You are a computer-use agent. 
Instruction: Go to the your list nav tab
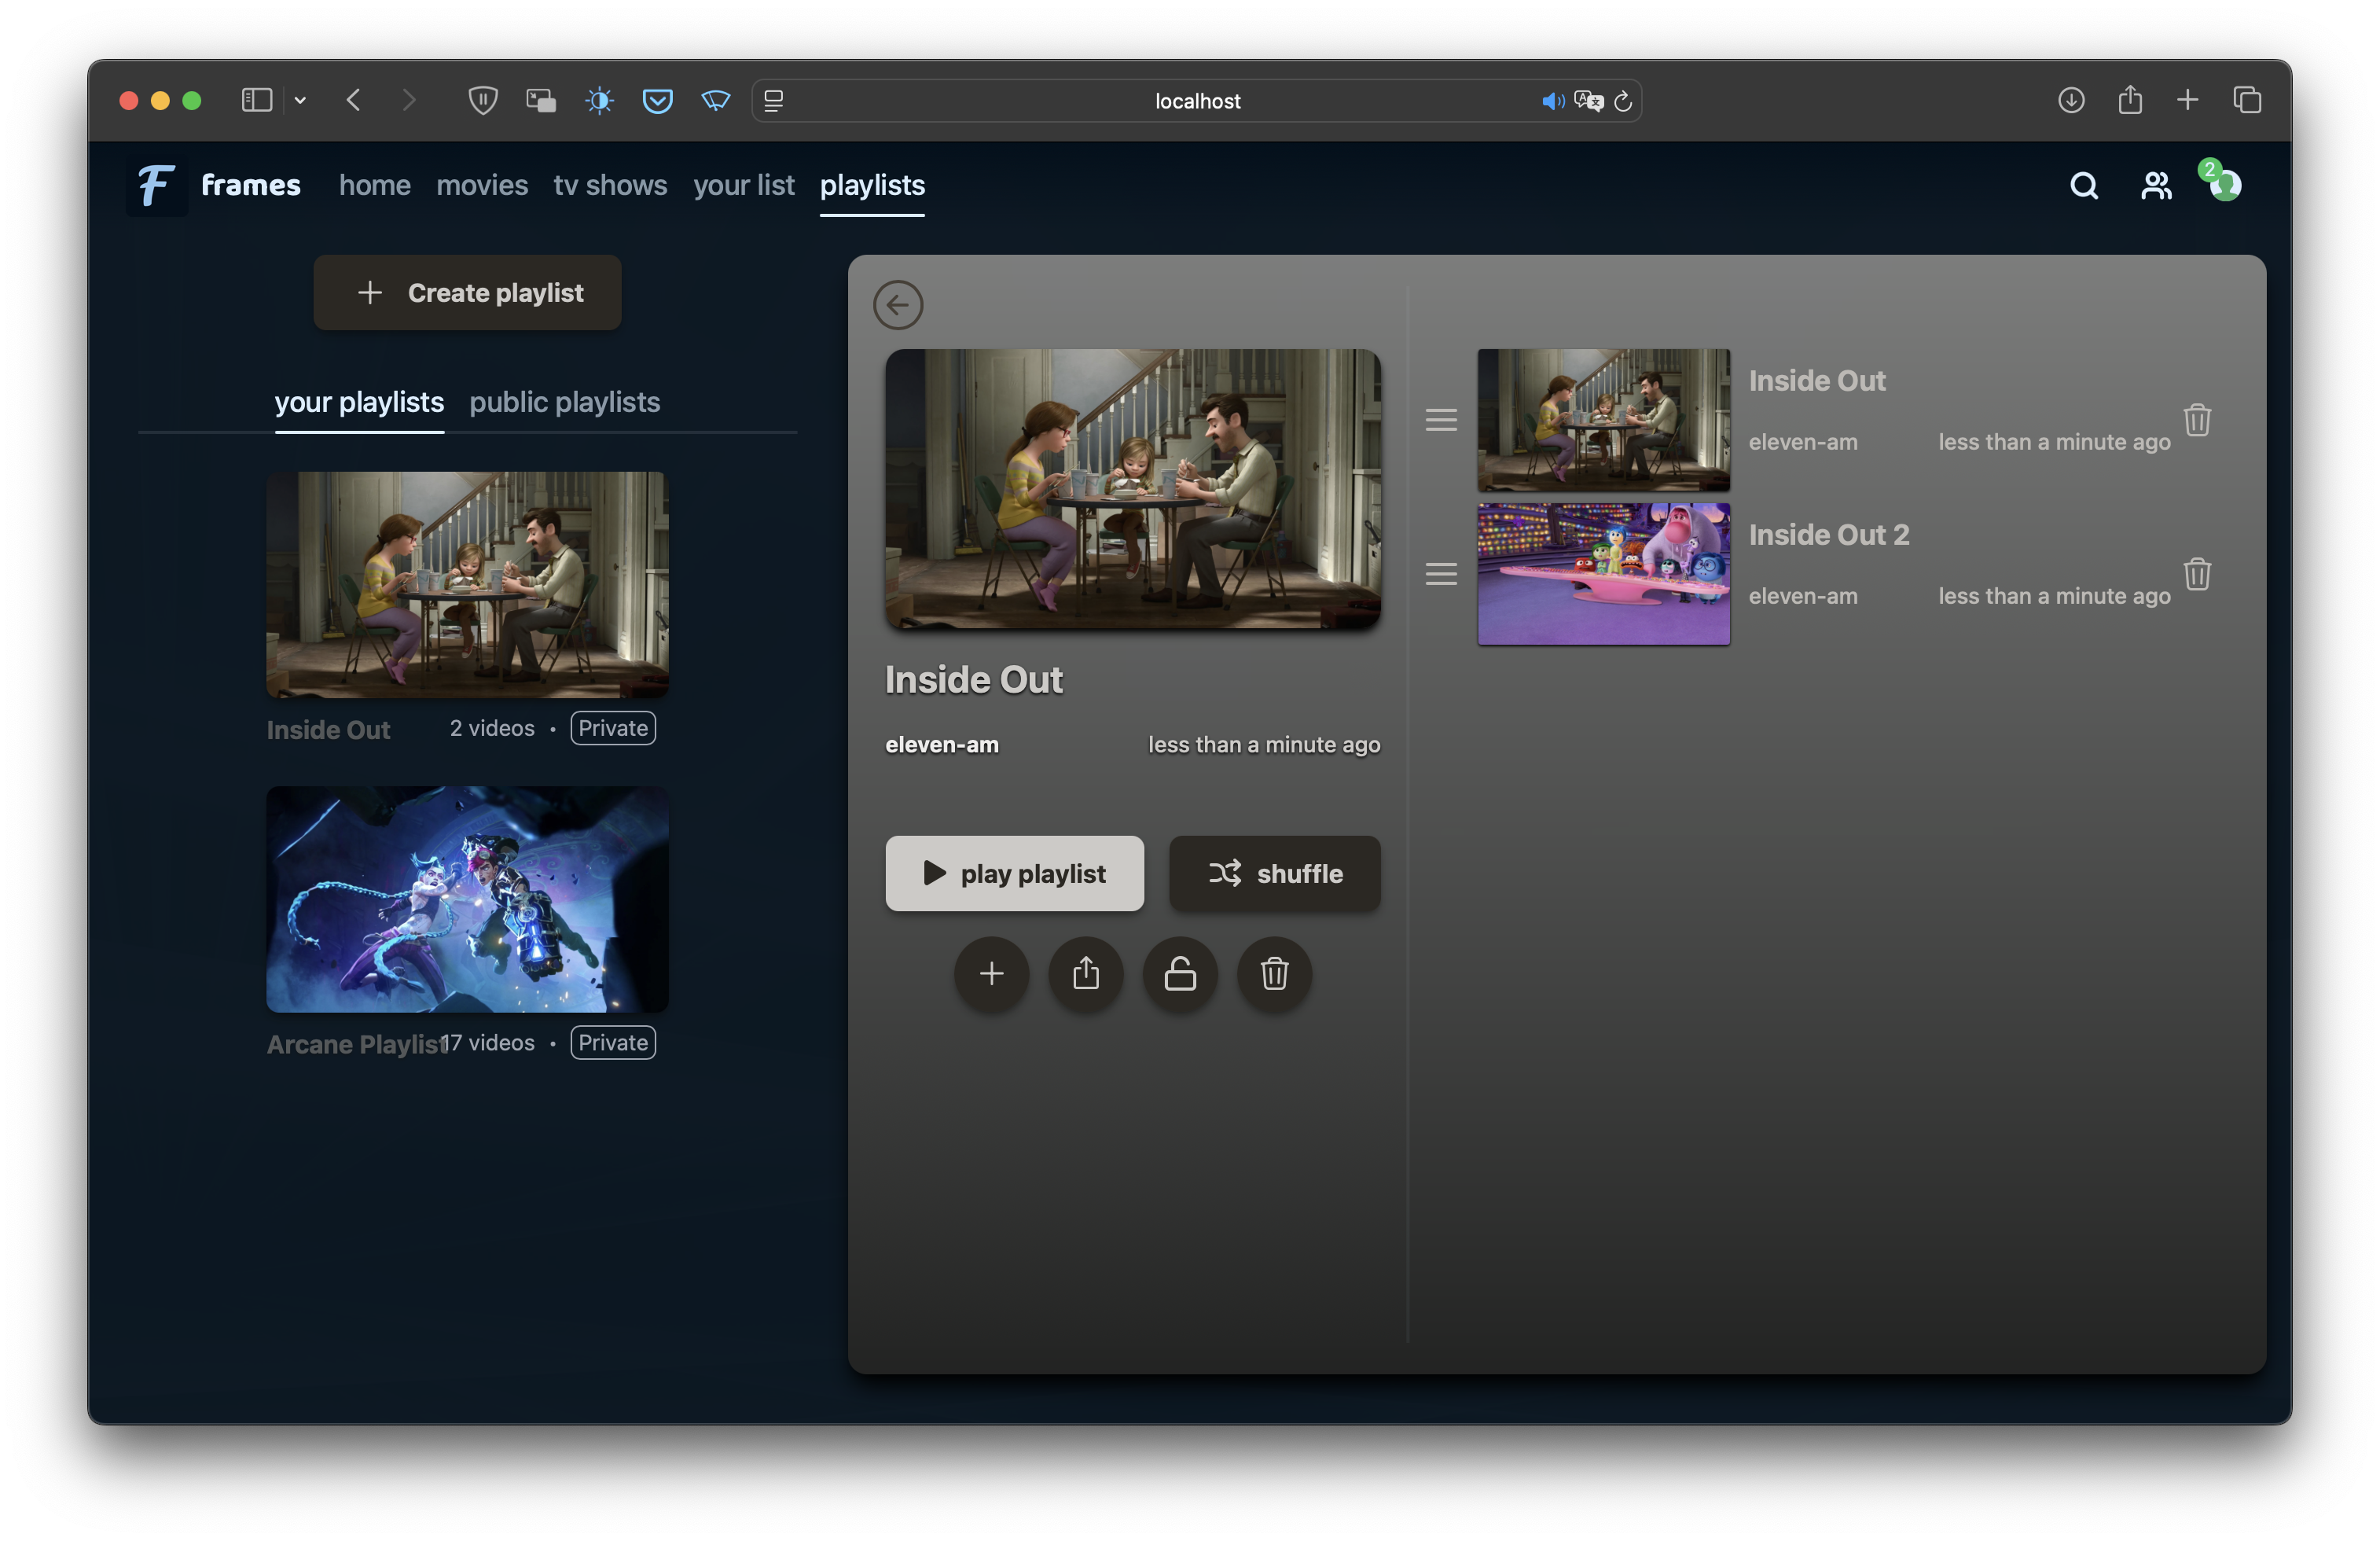point(744,185)
